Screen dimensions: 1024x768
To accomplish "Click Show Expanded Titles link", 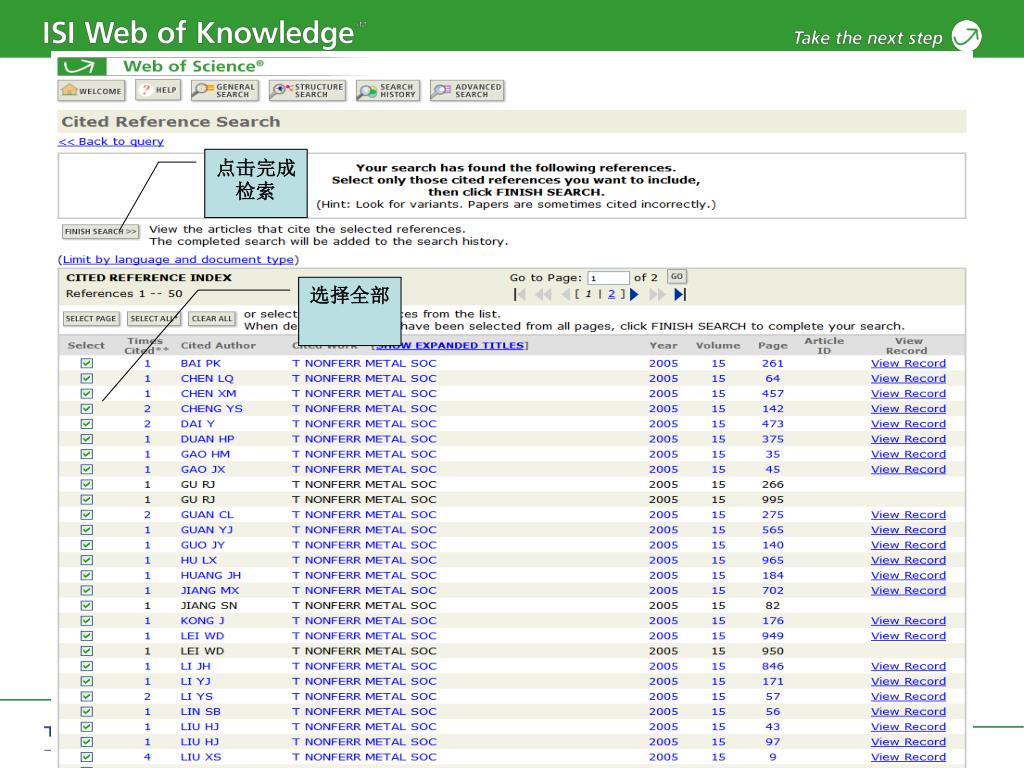I will (x=451, y=345).
